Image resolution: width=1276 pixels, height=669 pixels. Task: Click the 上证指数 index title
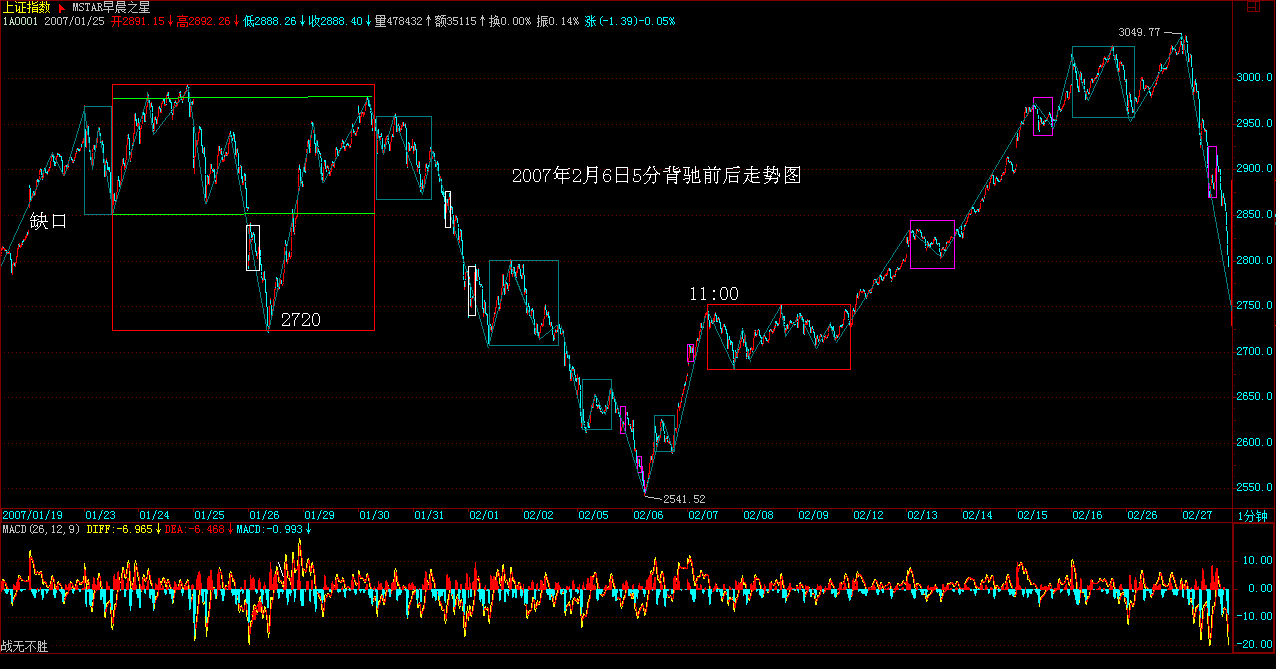pyautogui.click(x=26, y=7)
